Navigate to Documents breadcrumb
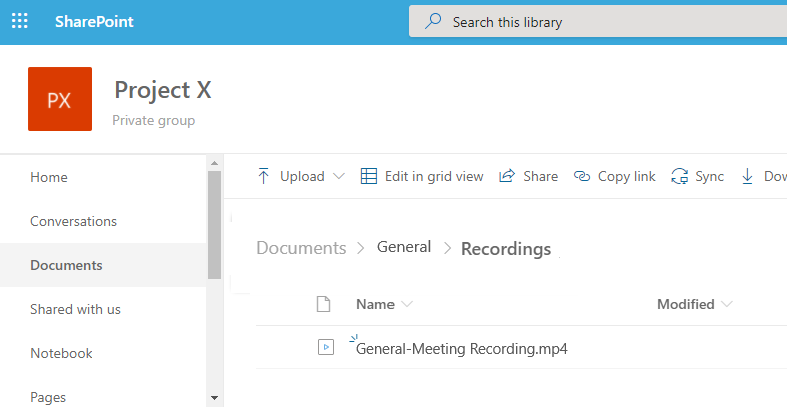 click(301, 248)
